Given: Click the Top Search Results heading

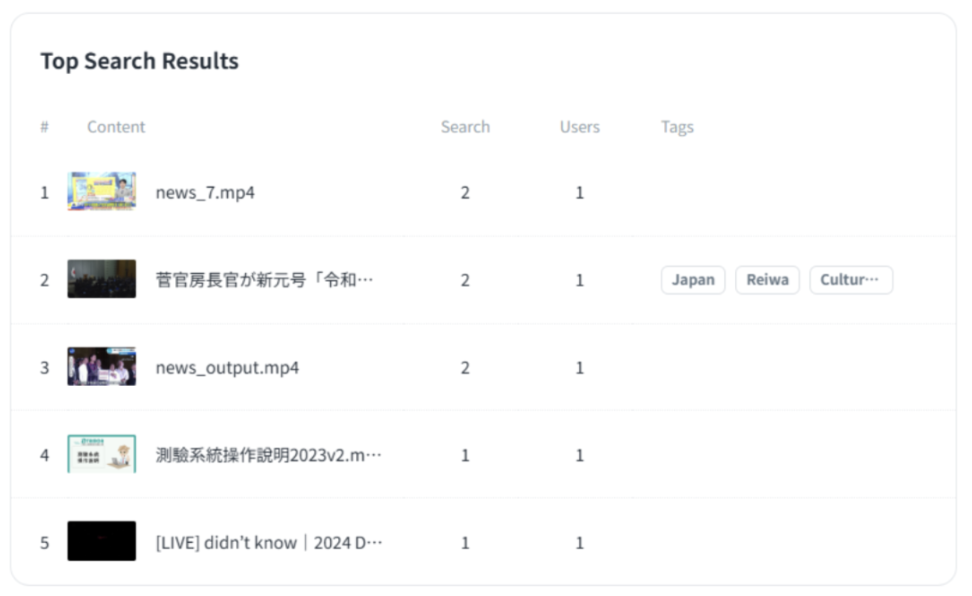Looking at the screenshot, I should pyautogui.click(x=139, y=61).
